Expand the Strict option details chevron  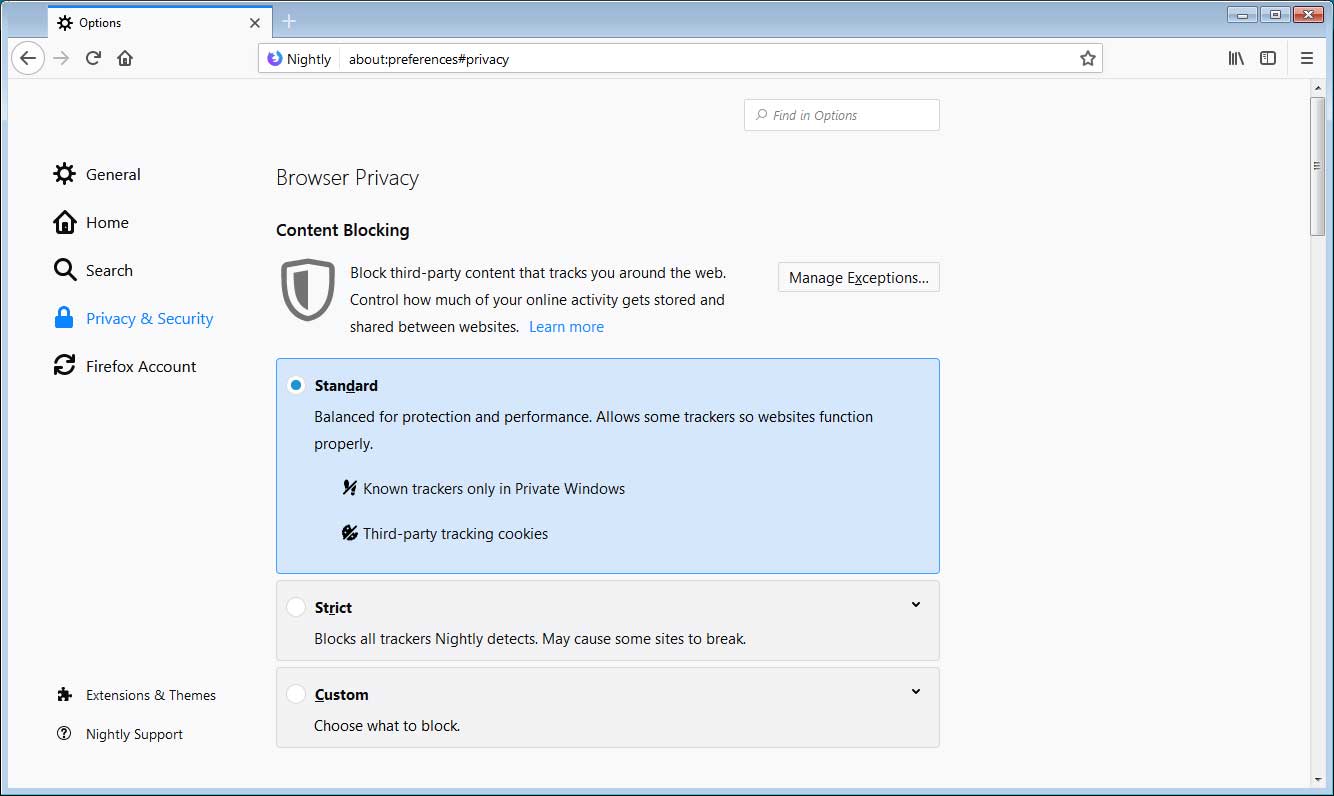[916, 604]
